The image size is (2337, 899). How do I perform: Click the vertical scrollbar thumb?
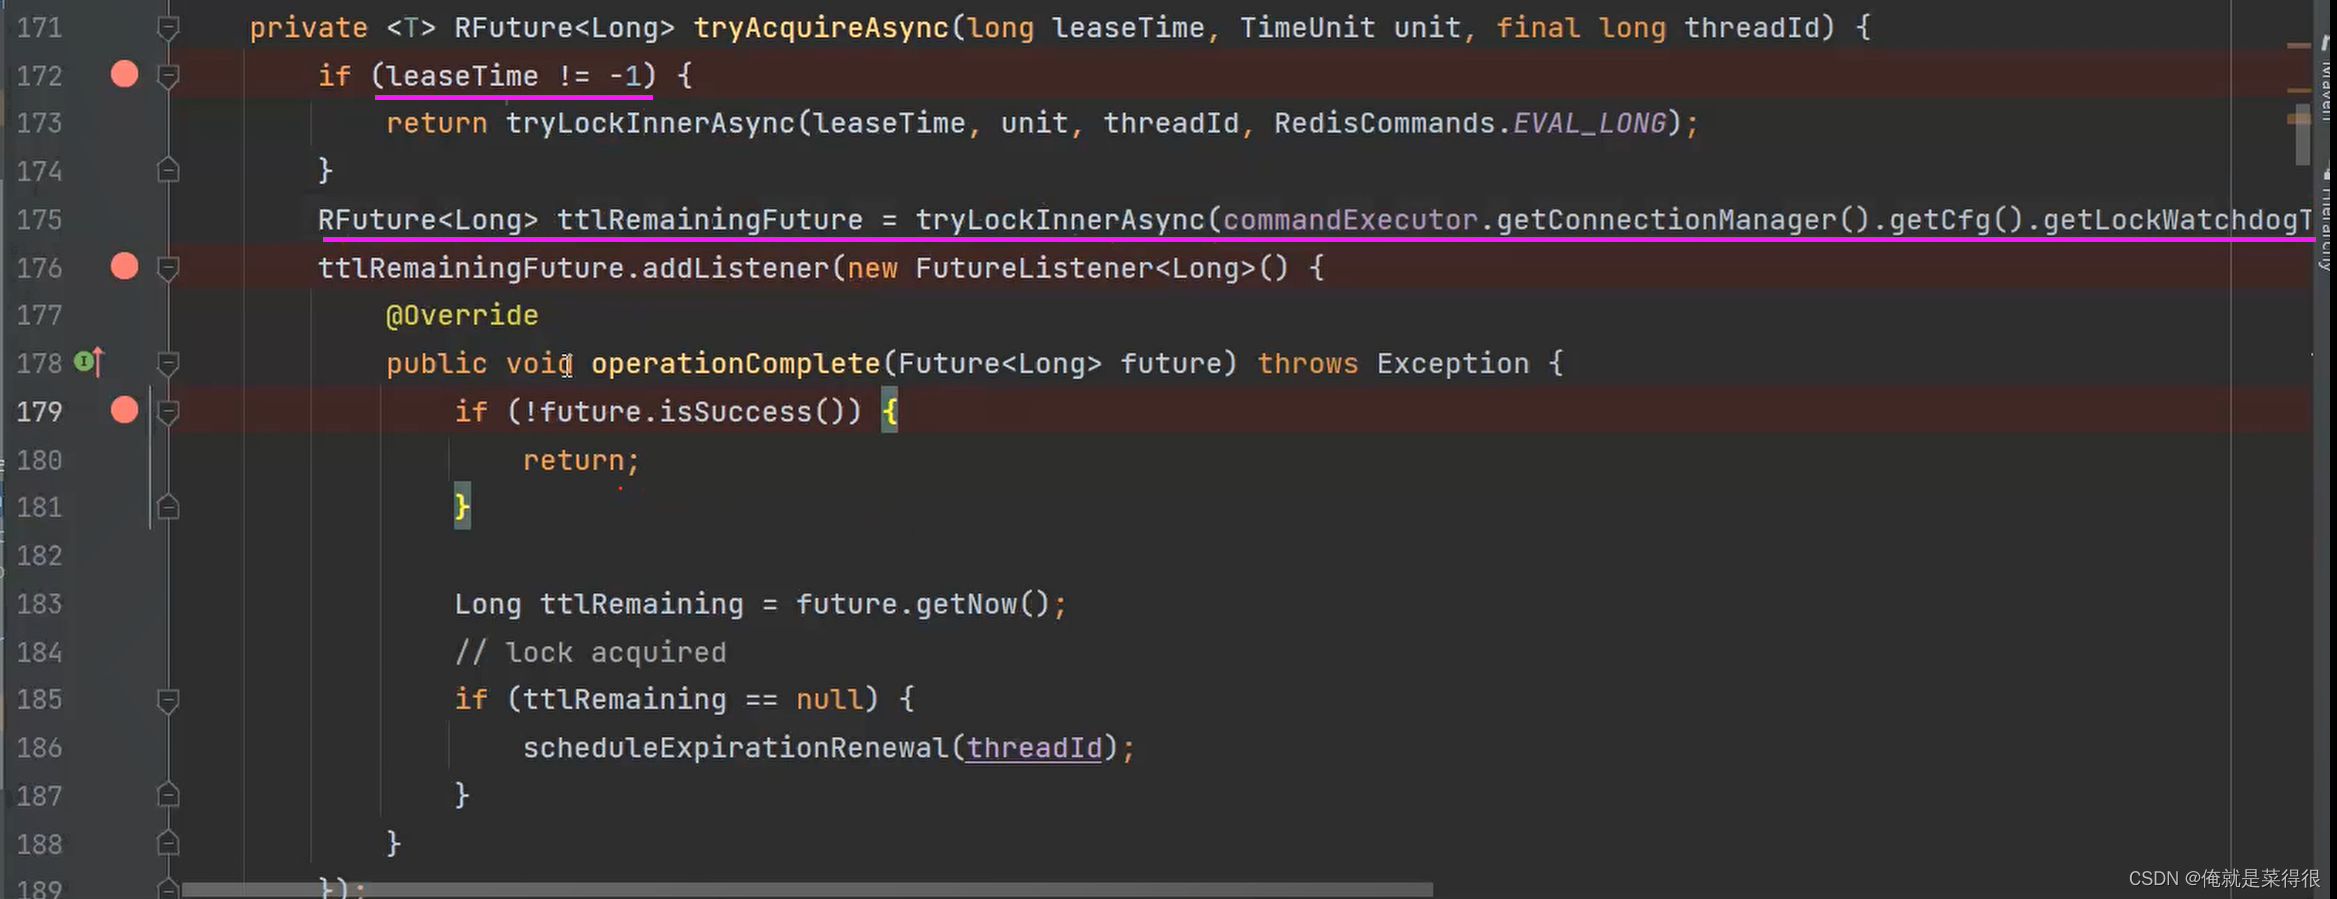pyautogui.click(x=2303, y=135)
